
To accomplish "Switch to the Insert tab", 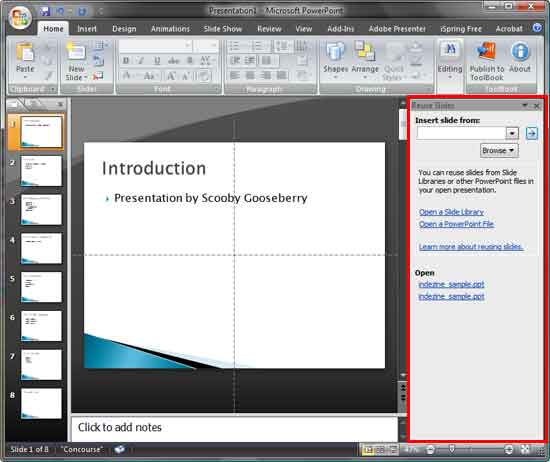I will pyautogui.click(x=87, y=29).
